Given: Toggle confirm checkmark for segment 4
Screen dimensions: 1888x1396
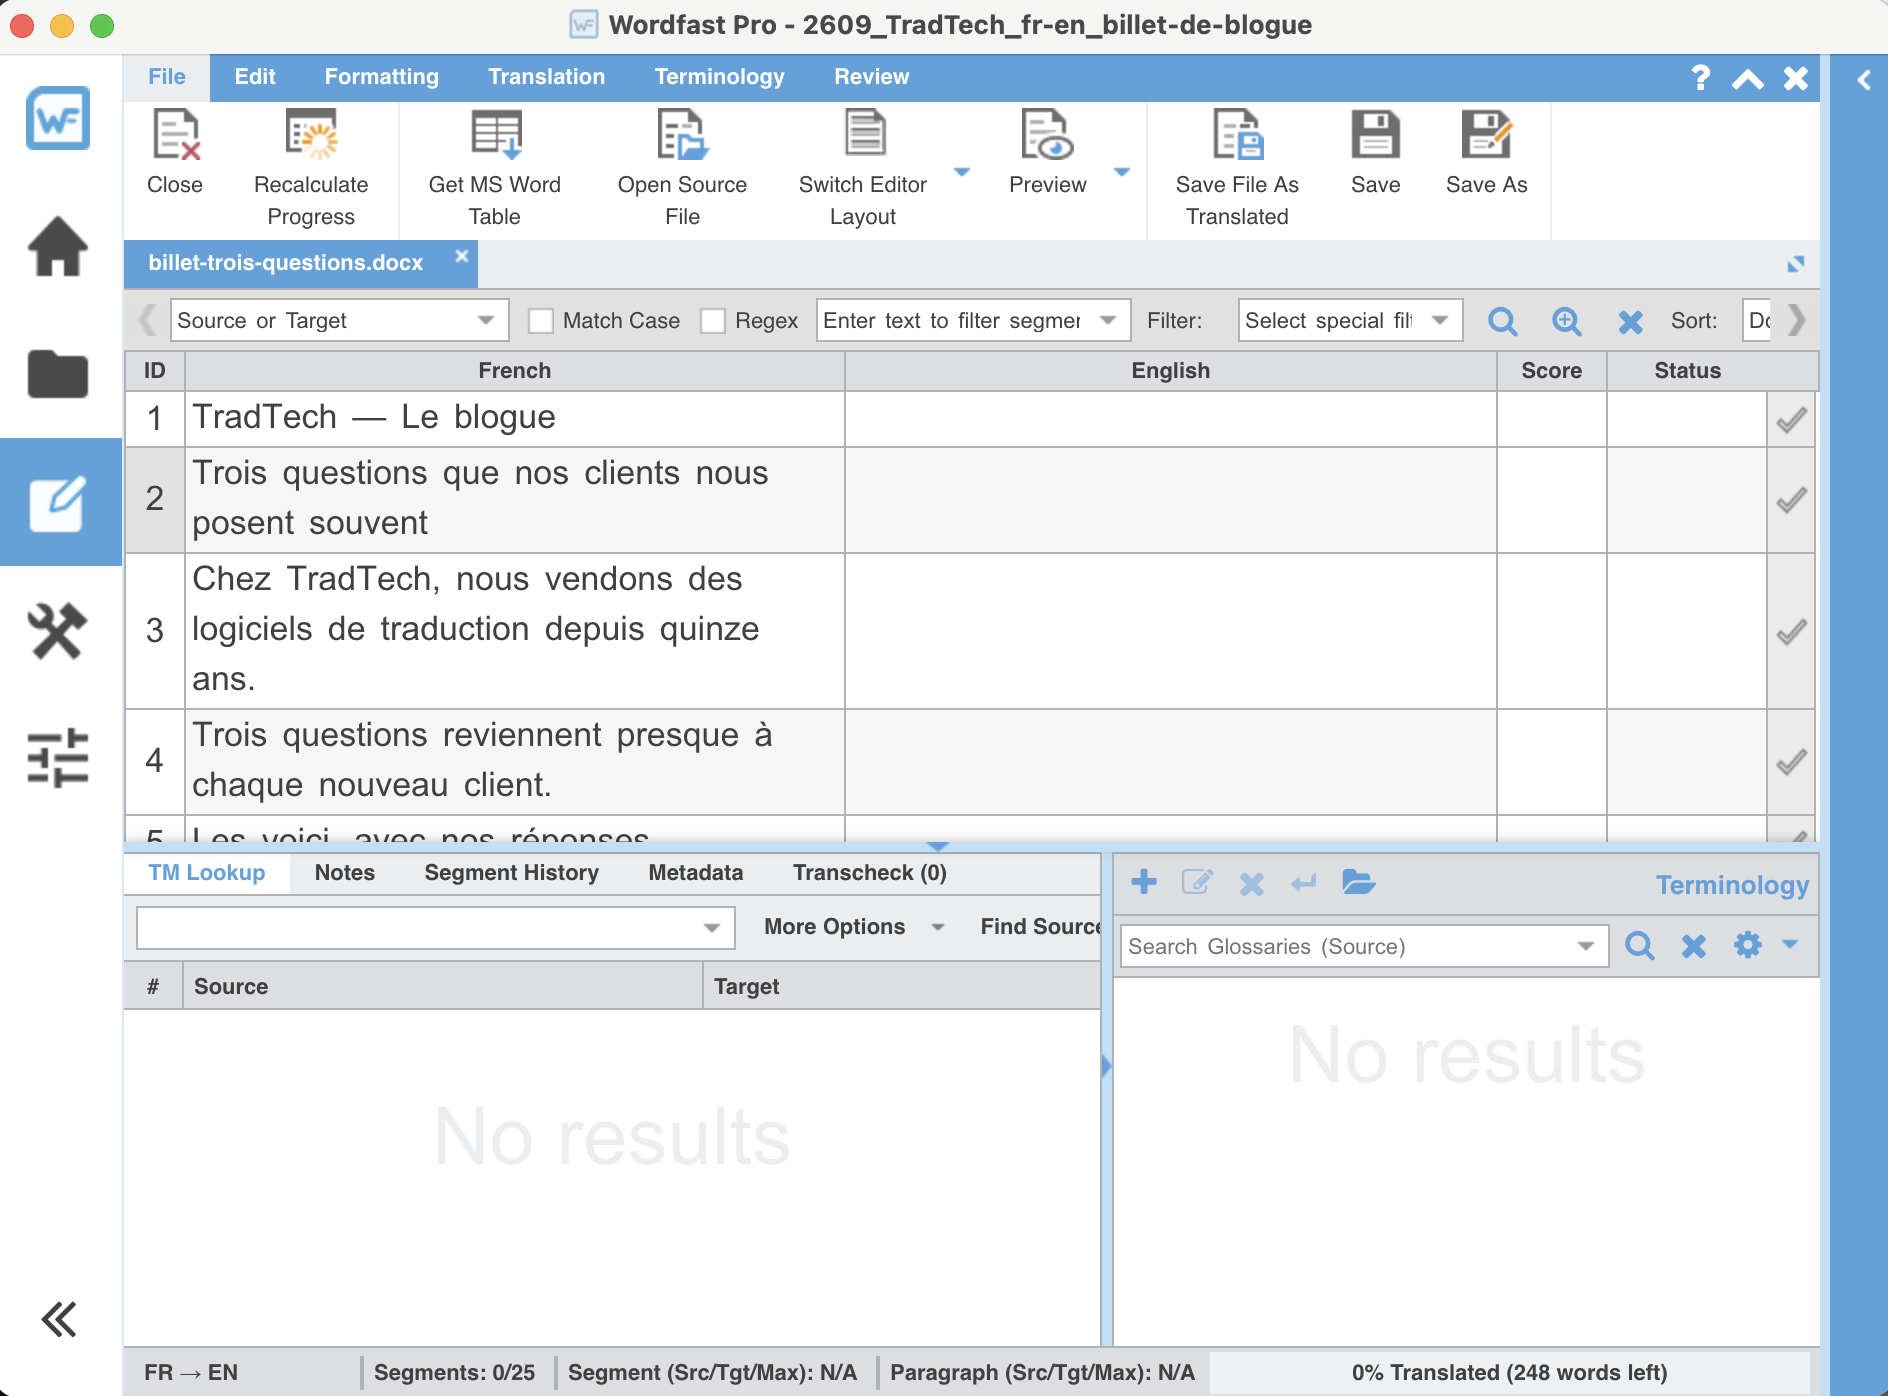Looking at the screenshot, I should coord(1791,762).
